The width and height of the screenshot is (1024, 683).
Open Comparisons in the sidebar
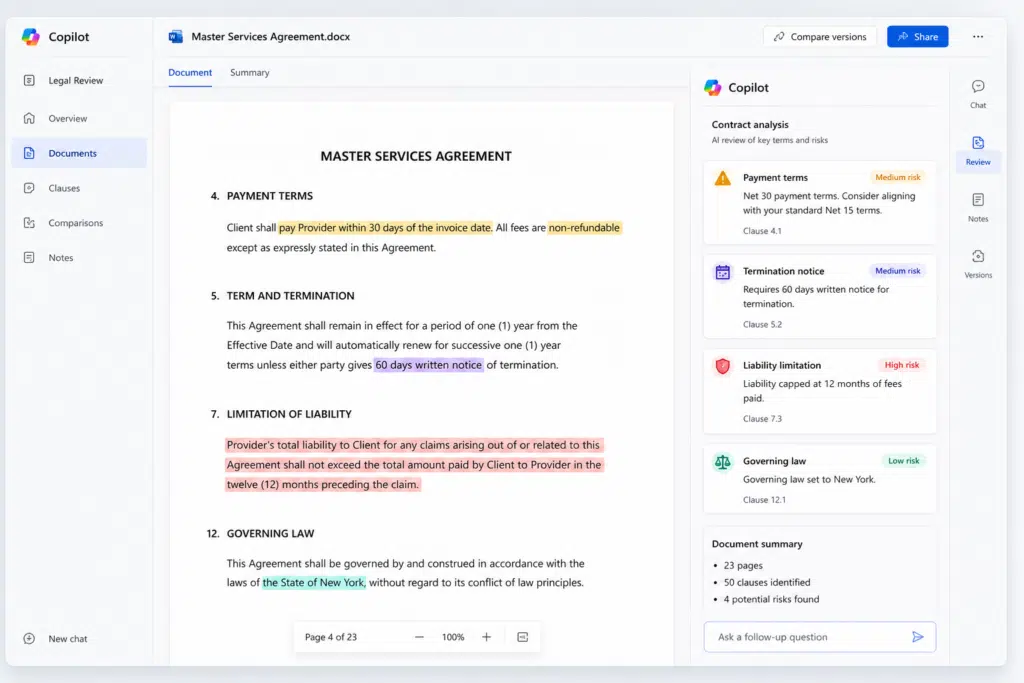click(x=75, y=223)
